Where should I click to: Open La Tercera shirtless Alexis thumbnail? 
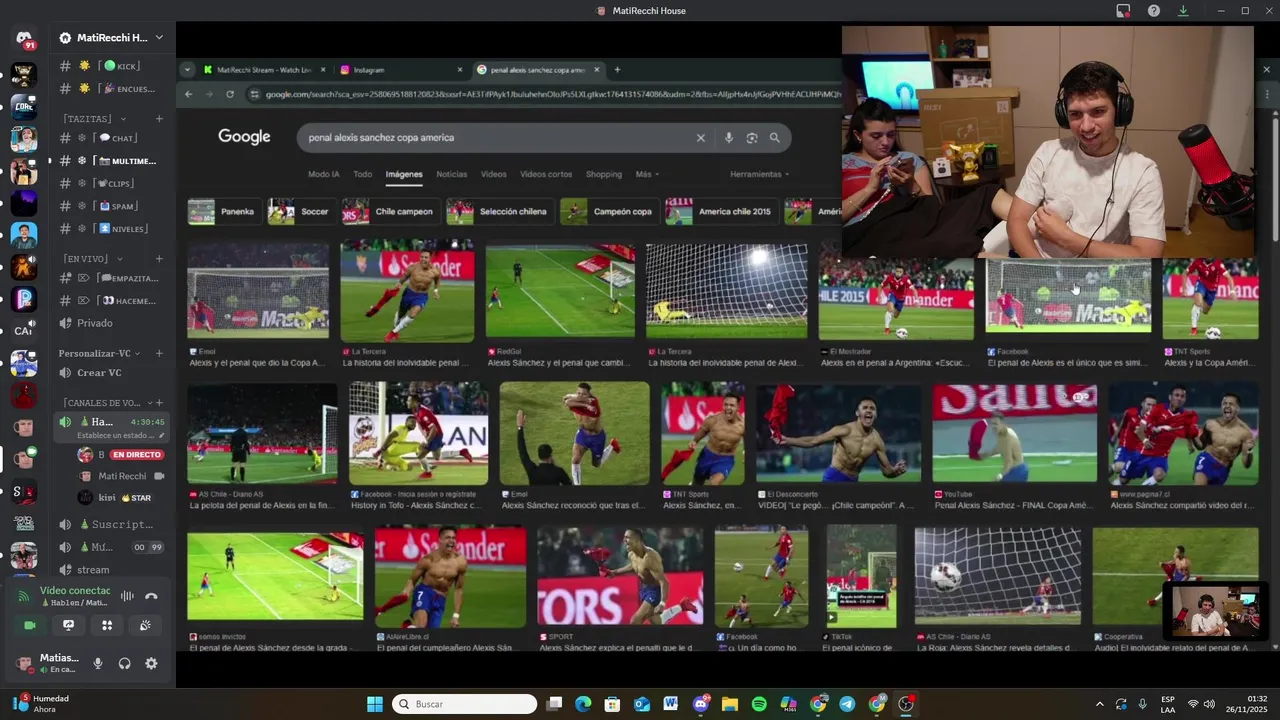tap(407, 291)
